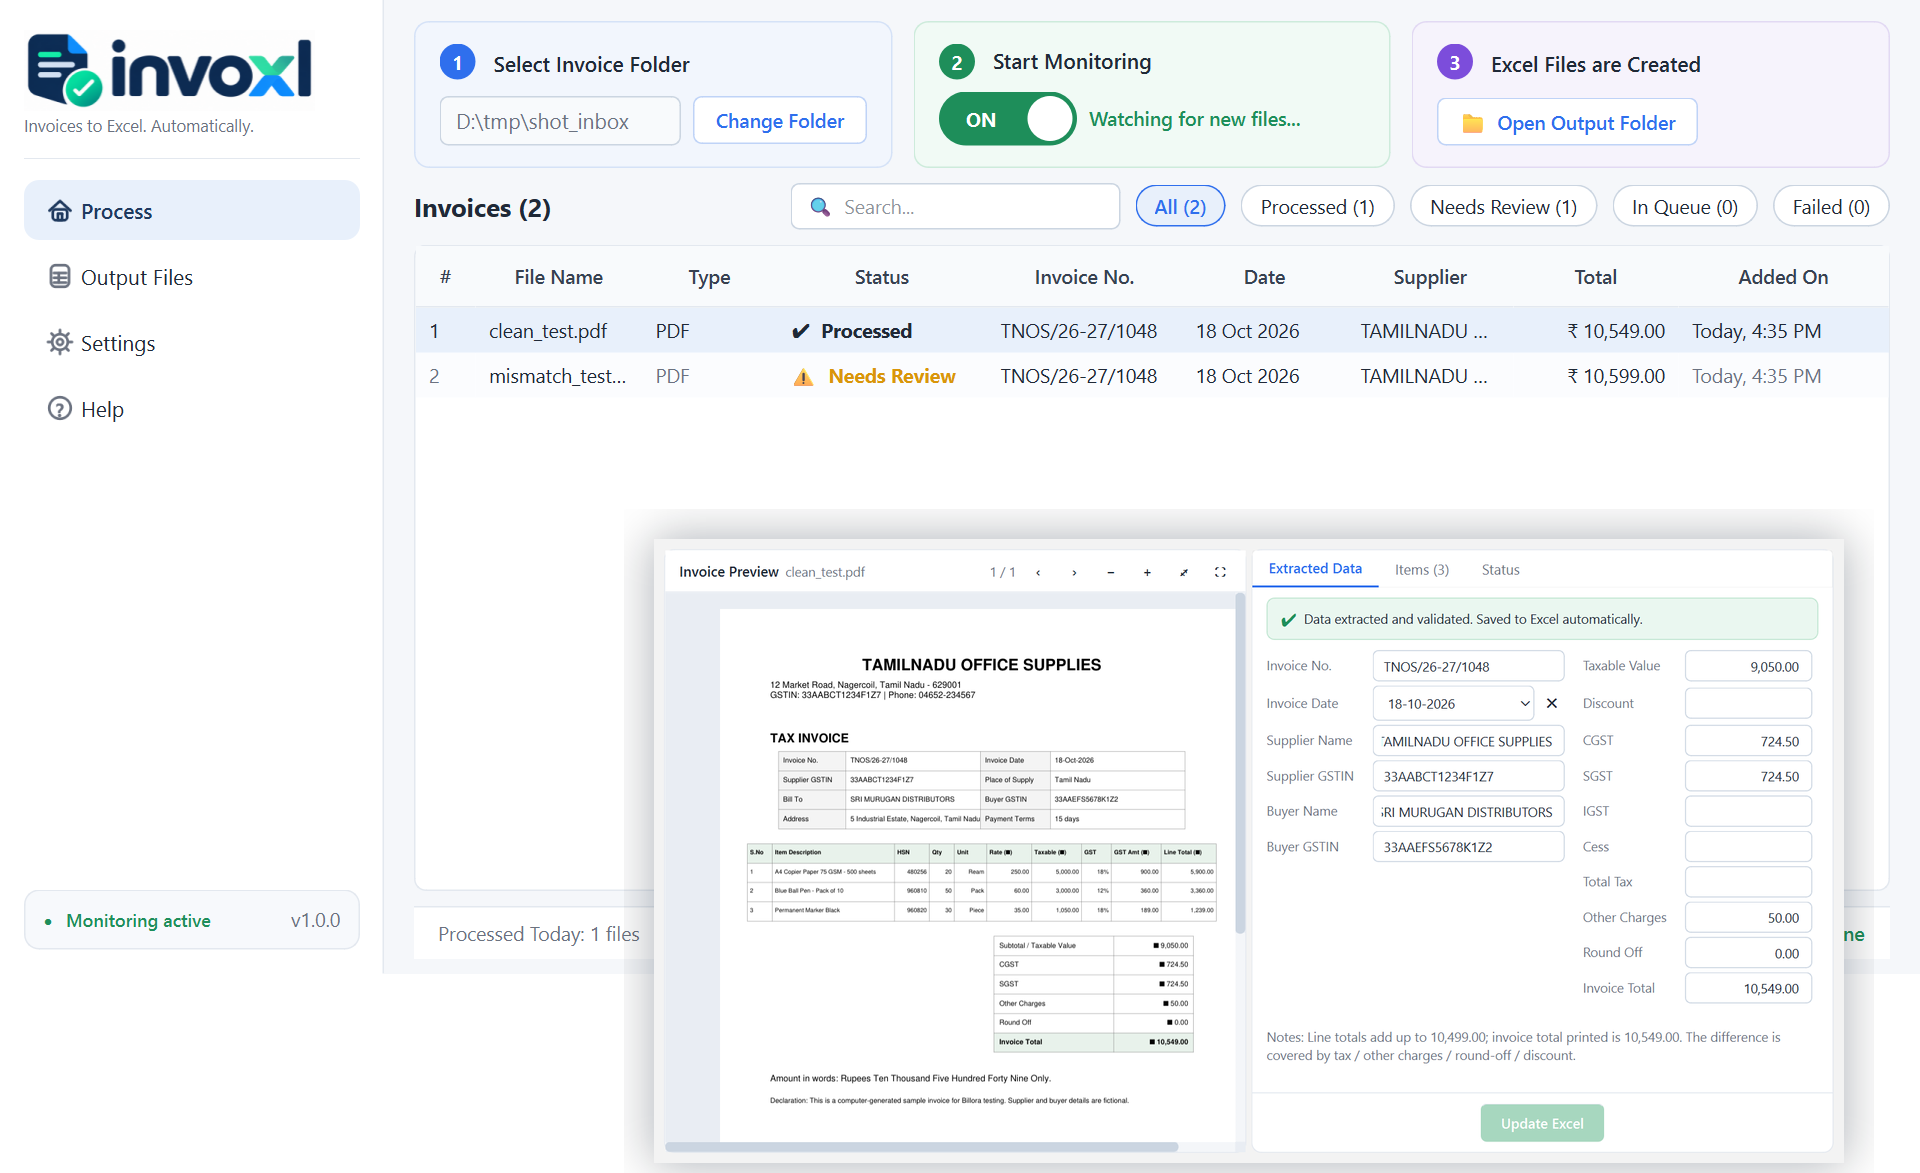The width and height of the screenshot is (1920, 1173).
Task: Click the fit-to-width arrows icon in preview
Action: tap(1184, 572)
